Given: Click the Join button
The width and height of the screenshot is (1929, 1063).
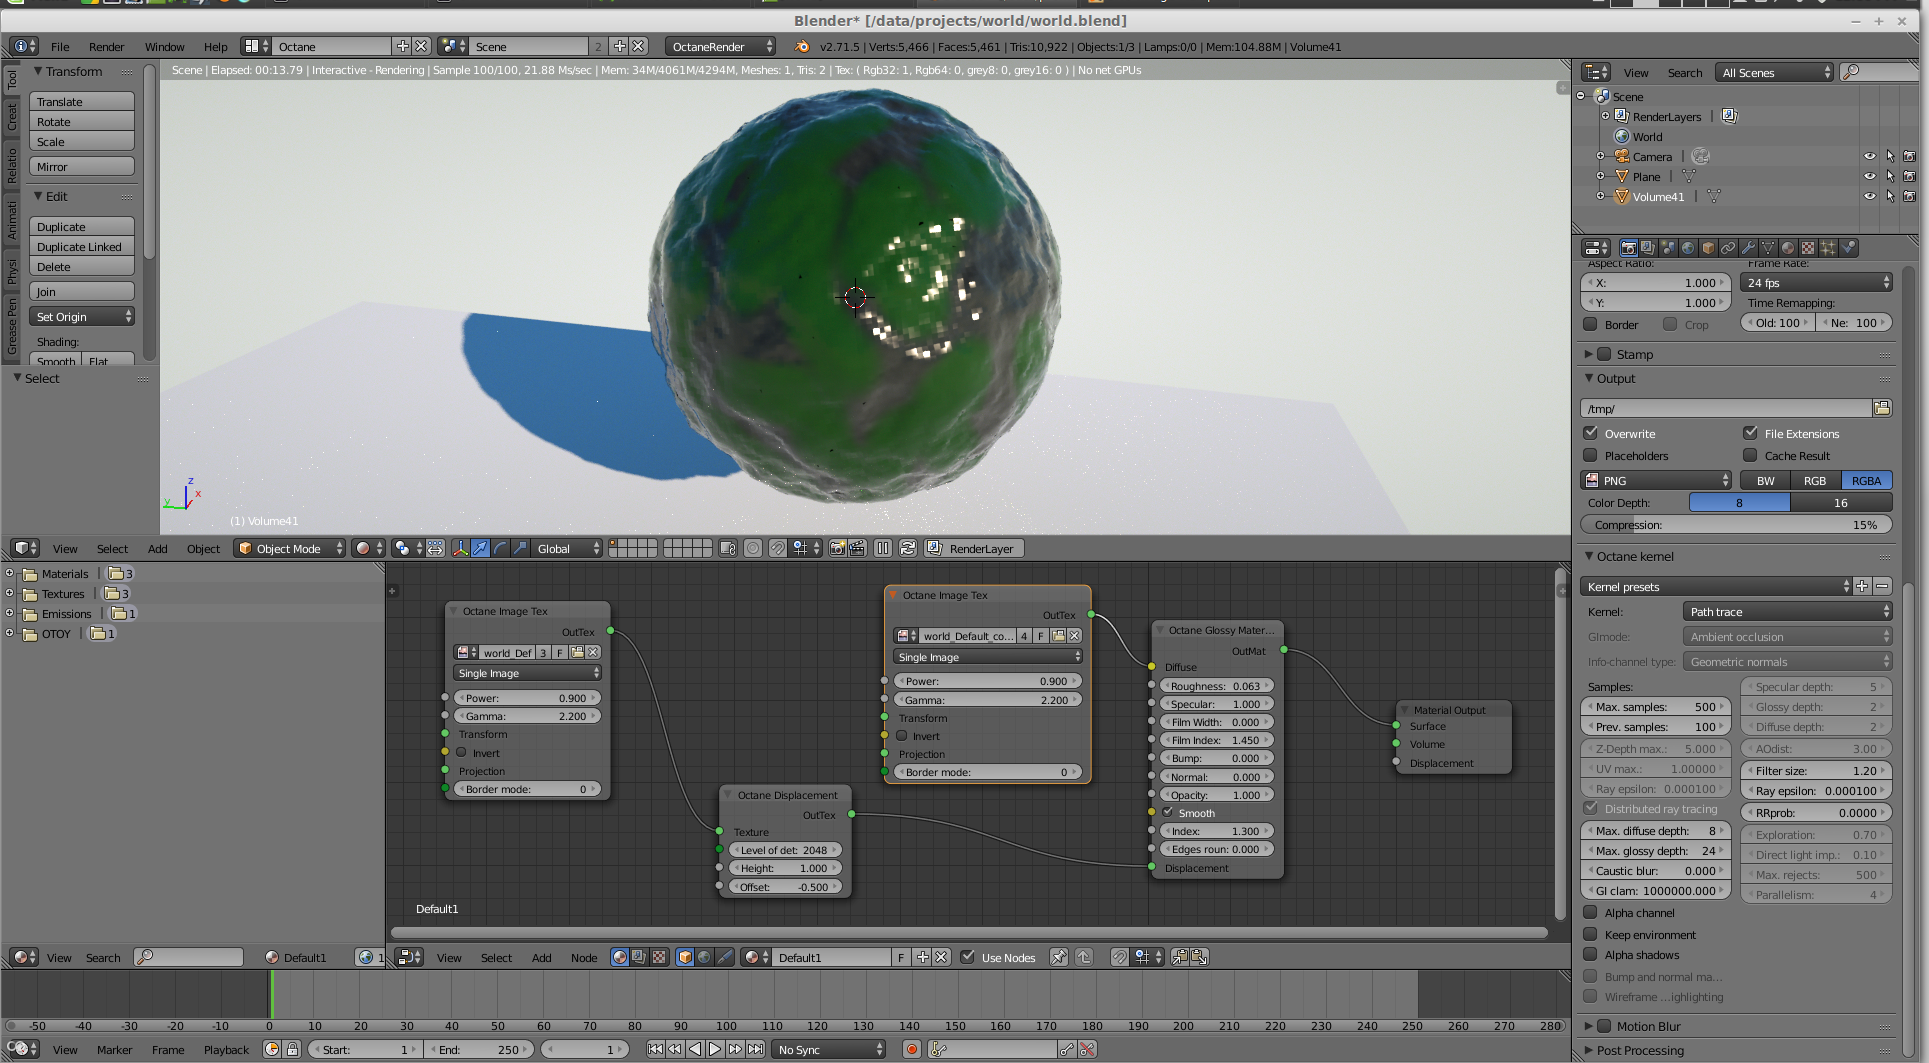Looking at the screenshot, I should [82, 291].
